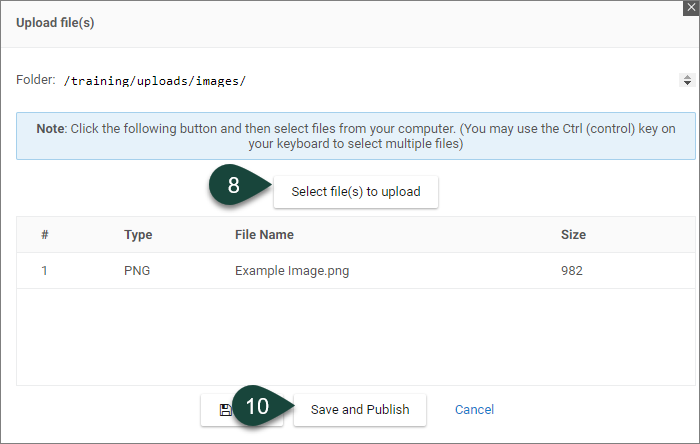Click the Size column header
The image size is (700, 444).
click(573, 235)
